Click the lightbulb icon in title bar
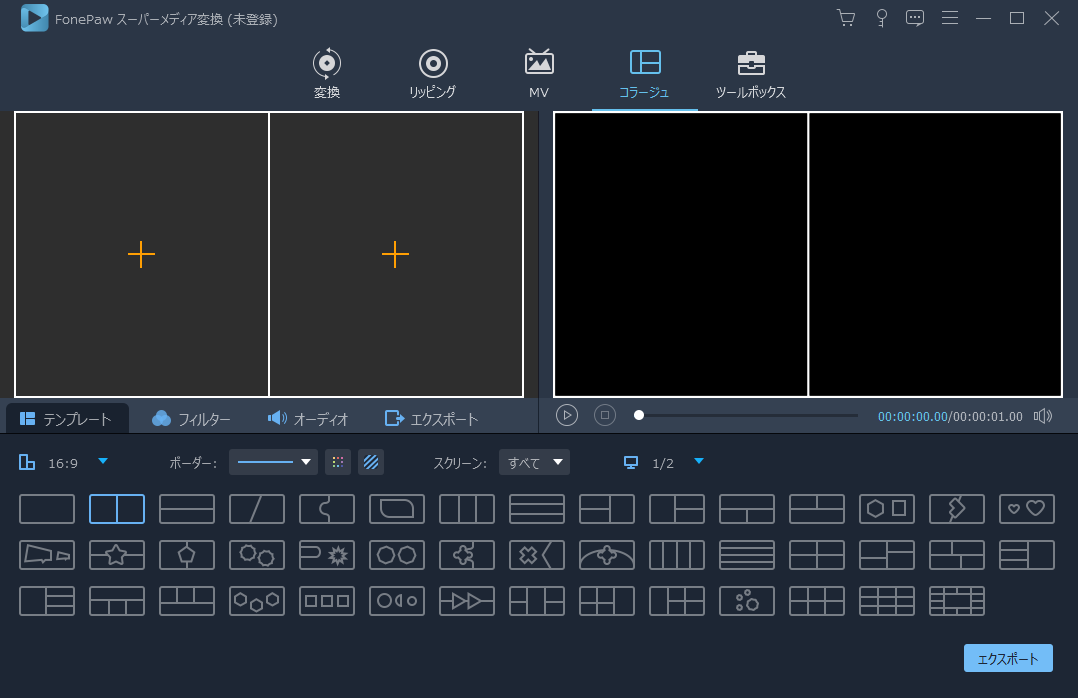The width and height of the screenshot is (1078, 698). [x=881, y=17]
